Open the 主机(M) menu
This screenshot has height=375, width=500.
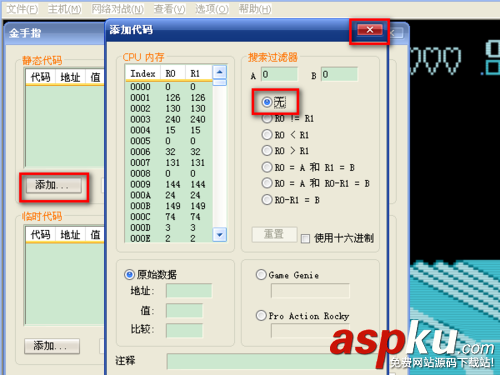click(x=64, y=9)
